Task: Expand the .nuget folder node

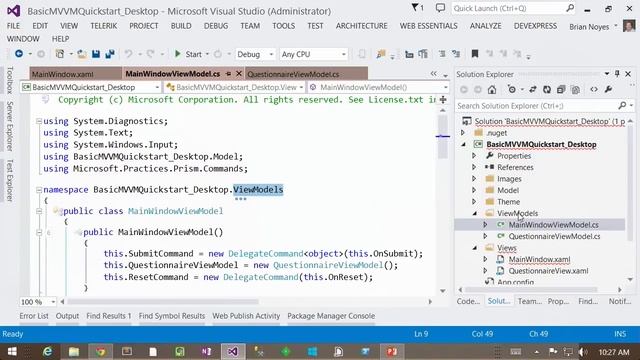Action: [463, 133]
